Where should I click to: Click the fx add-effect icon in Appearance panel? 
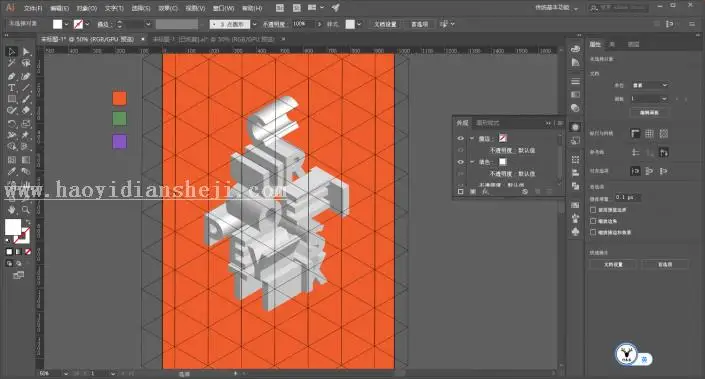coord(485,192)
